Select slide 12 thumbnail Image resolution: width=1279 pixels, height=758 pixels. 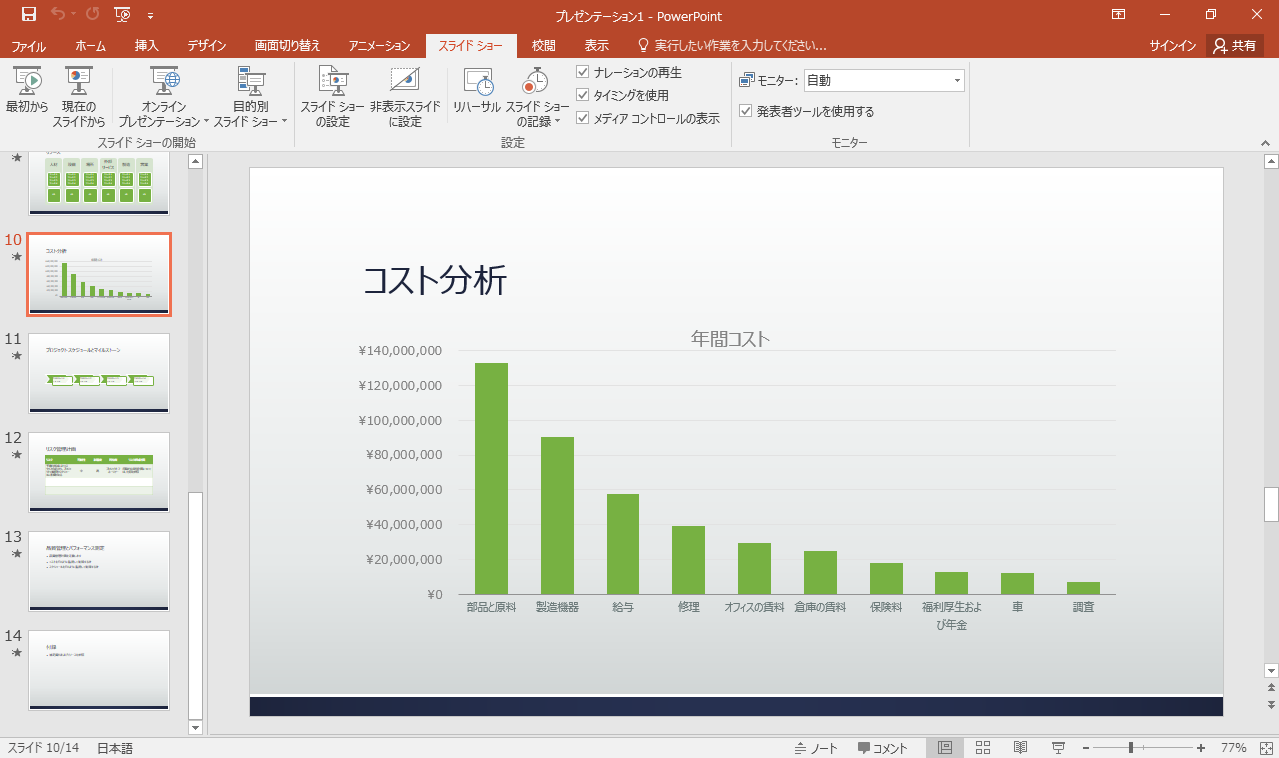pos(99,471)
